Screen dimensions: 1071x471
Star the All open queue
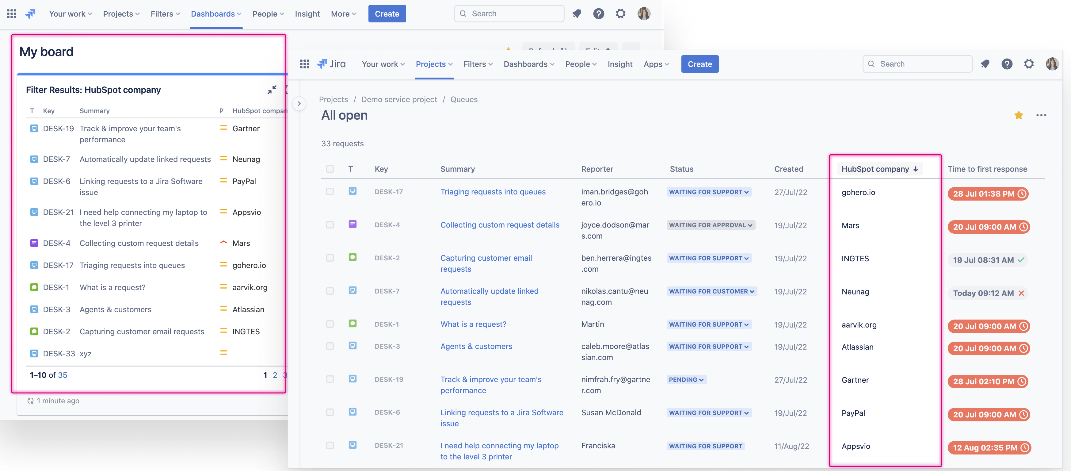tap(1018, 115)
